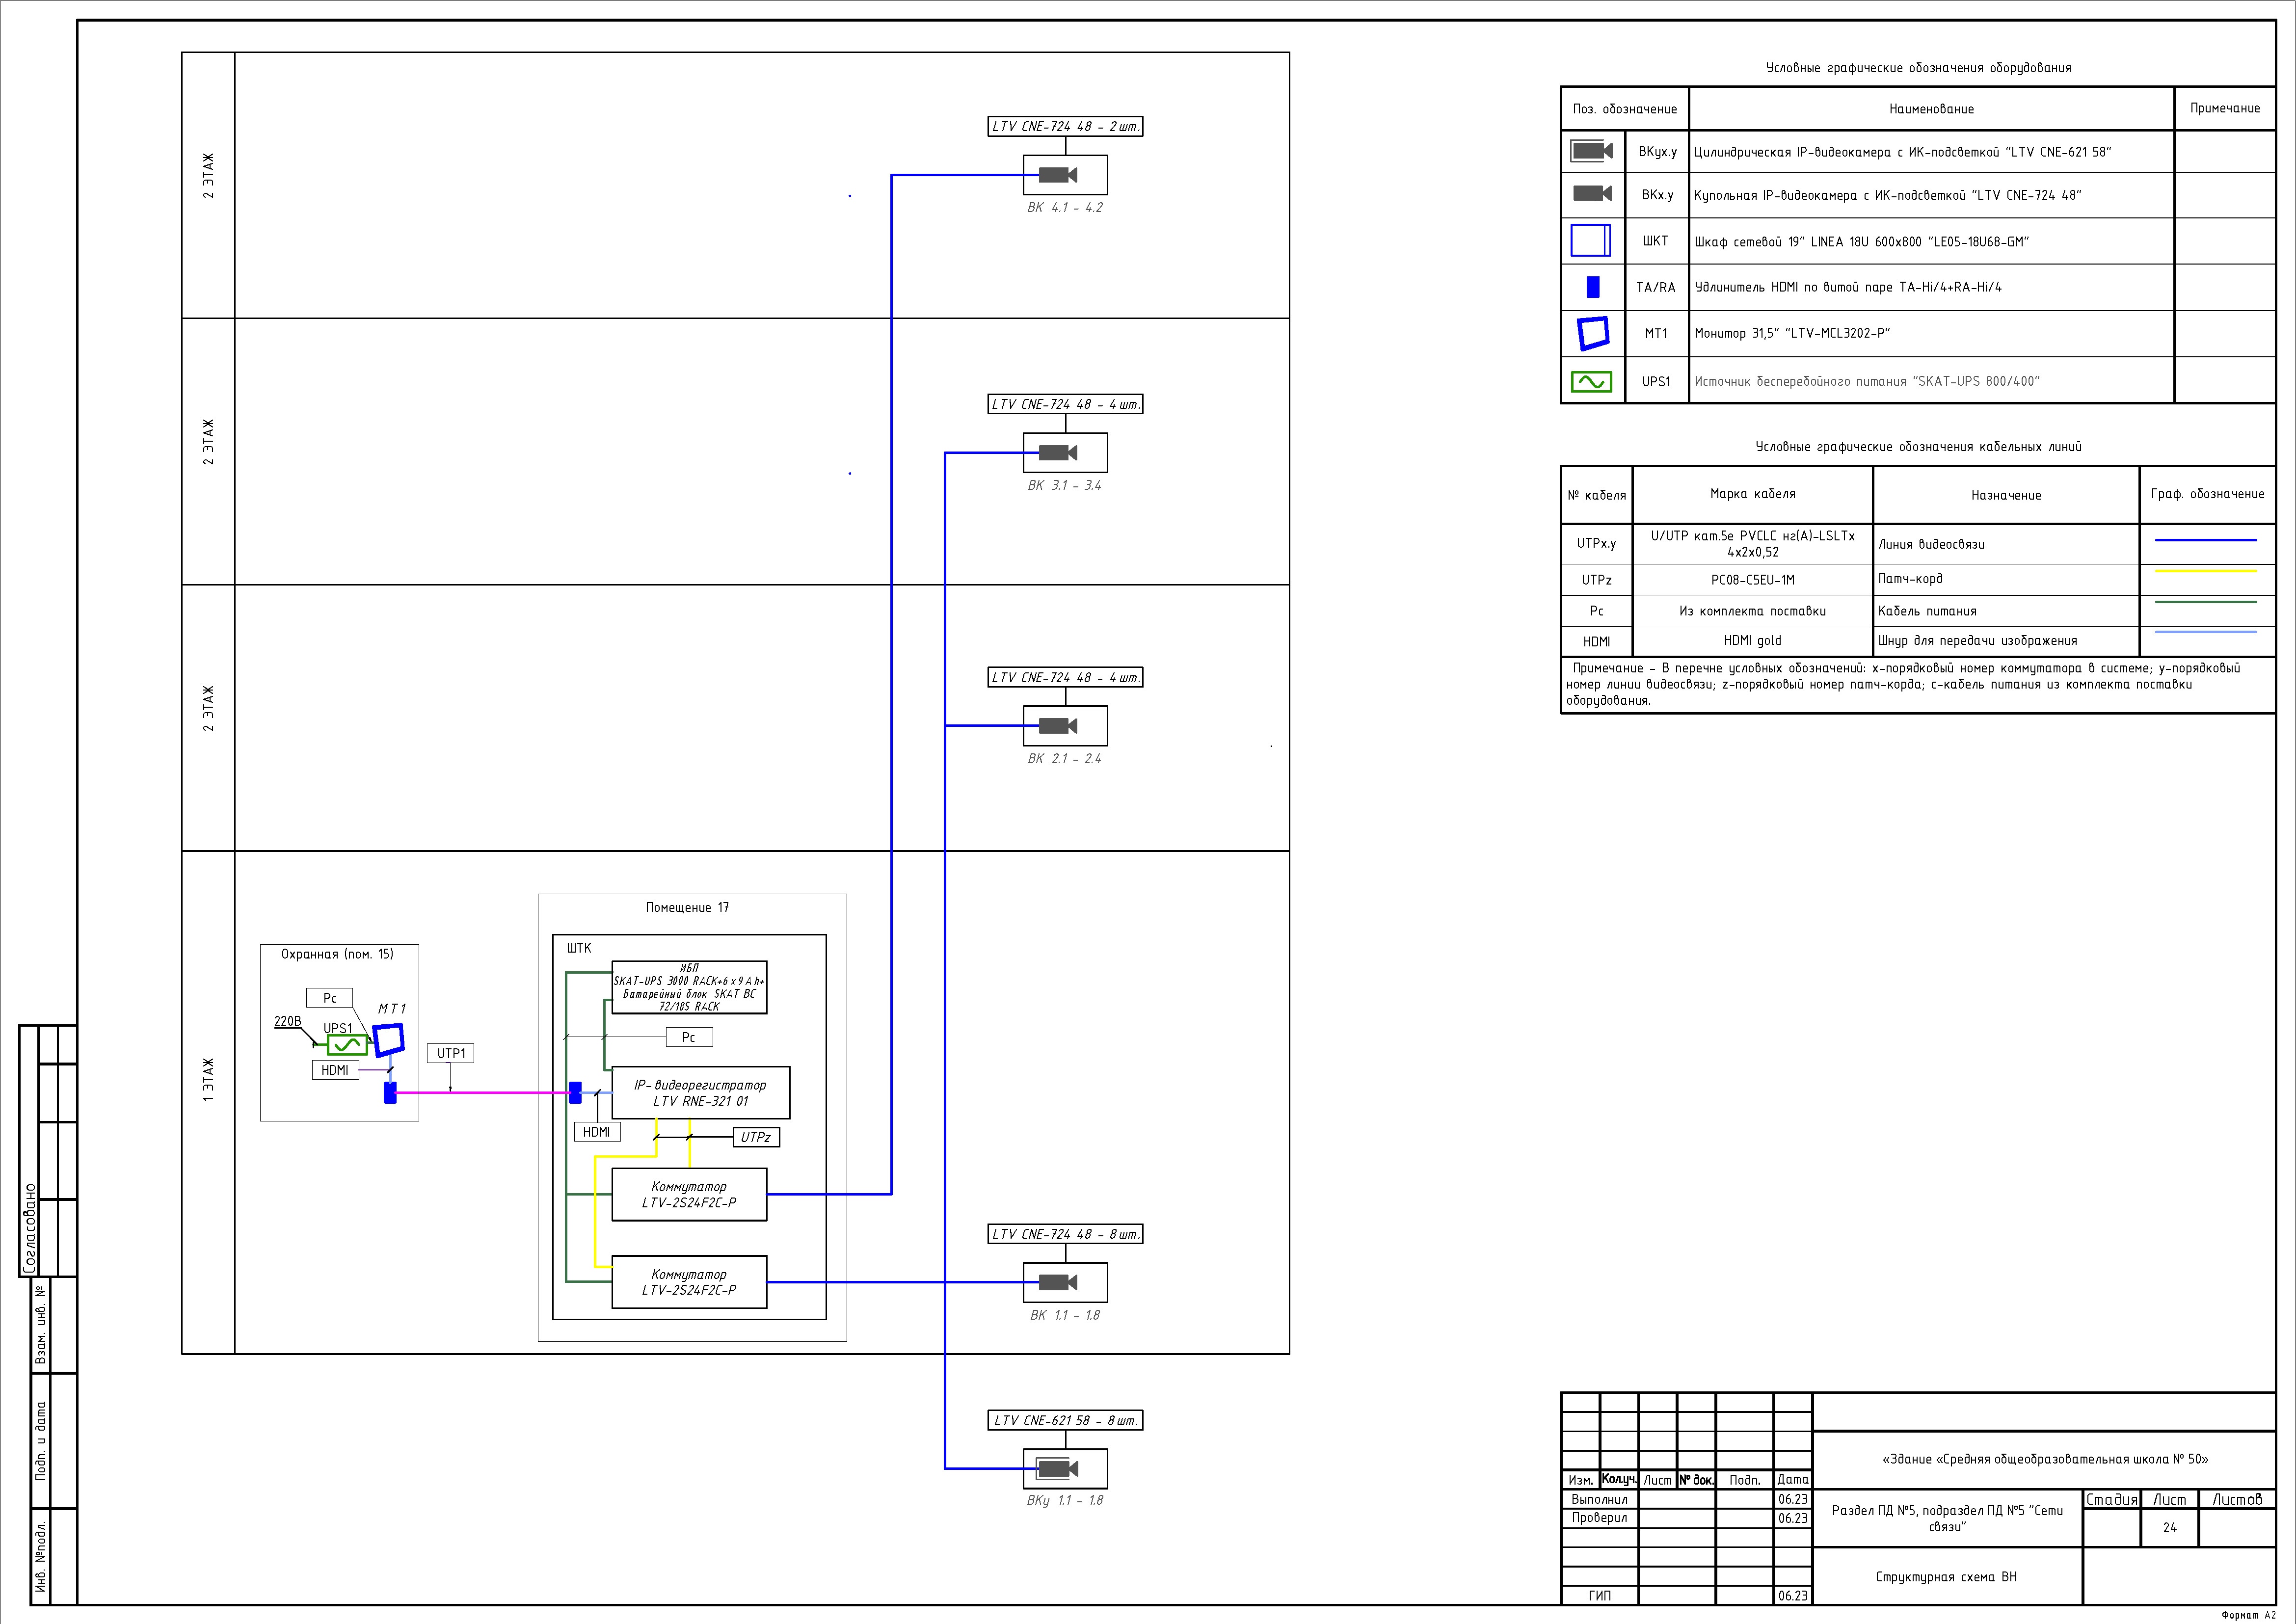The height and width of the screenshot is (1624, 2296).
Task: Click the 'Условные графические обозначения оборудования' heading
Action: [1918, 68]
